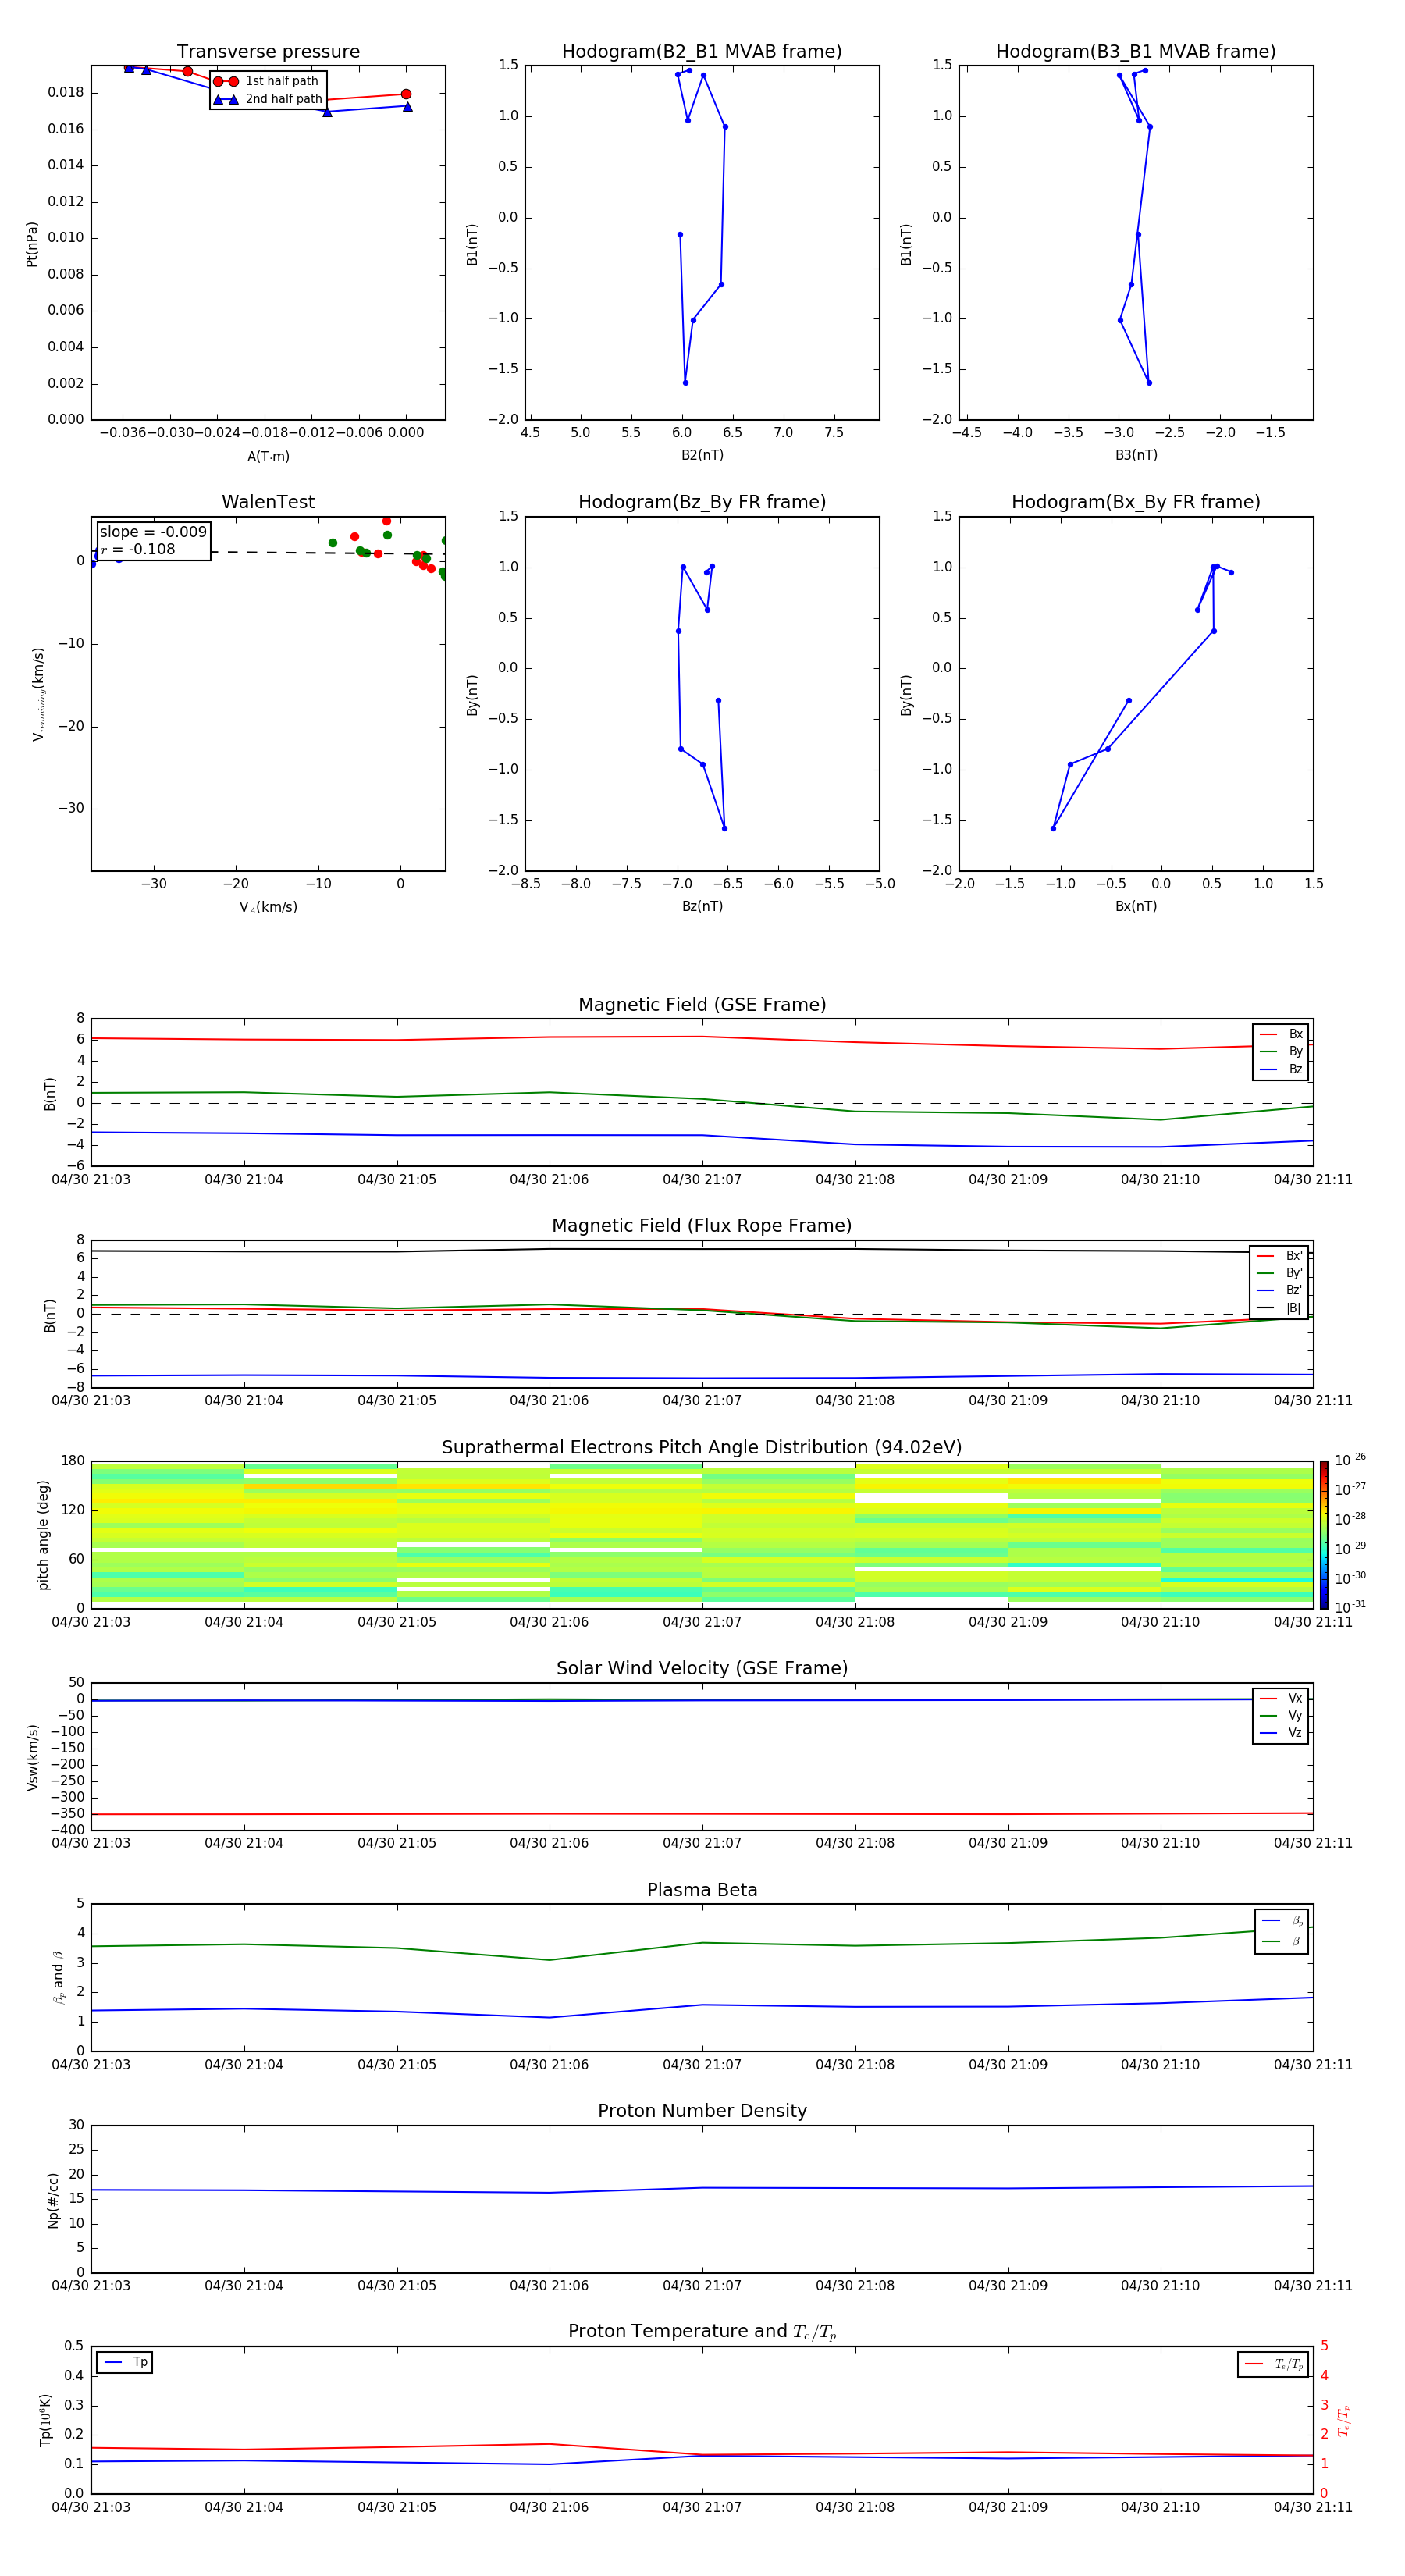Viewport: 1405px width, 2576px height.
Task: Select the red "Te/Tp" legend entry
Action: coord(1274,2364)
